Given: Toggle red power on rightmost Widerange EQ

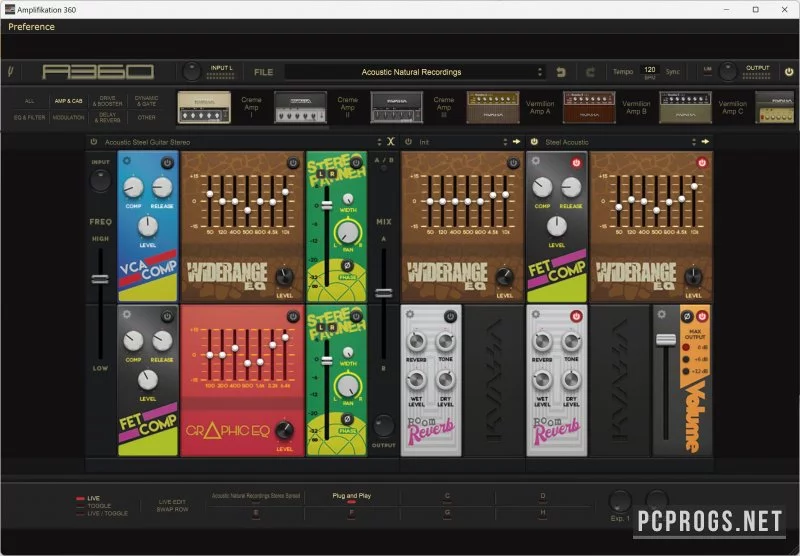Looking at the screenshot, I should 702,163.
